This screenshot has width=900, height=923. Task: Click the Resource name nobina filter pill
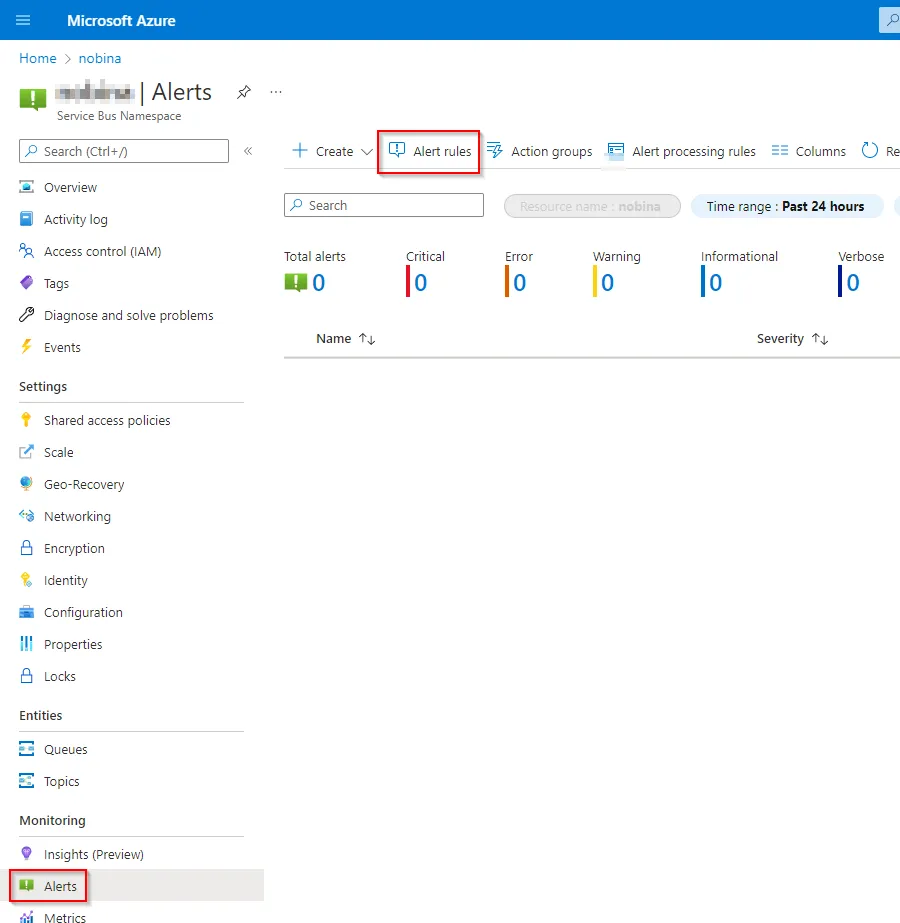tap(592, 206)
